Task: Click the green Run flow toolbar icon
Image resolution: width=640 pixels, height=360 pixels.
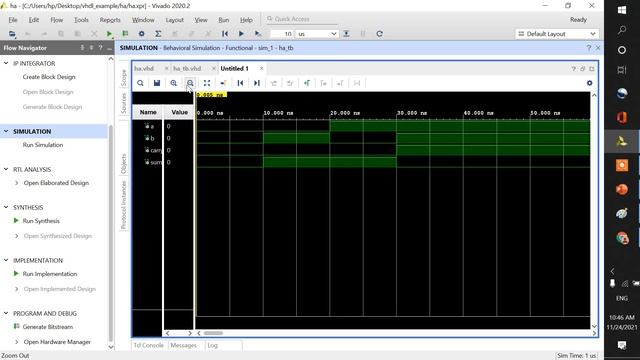Action: point(109,34)
